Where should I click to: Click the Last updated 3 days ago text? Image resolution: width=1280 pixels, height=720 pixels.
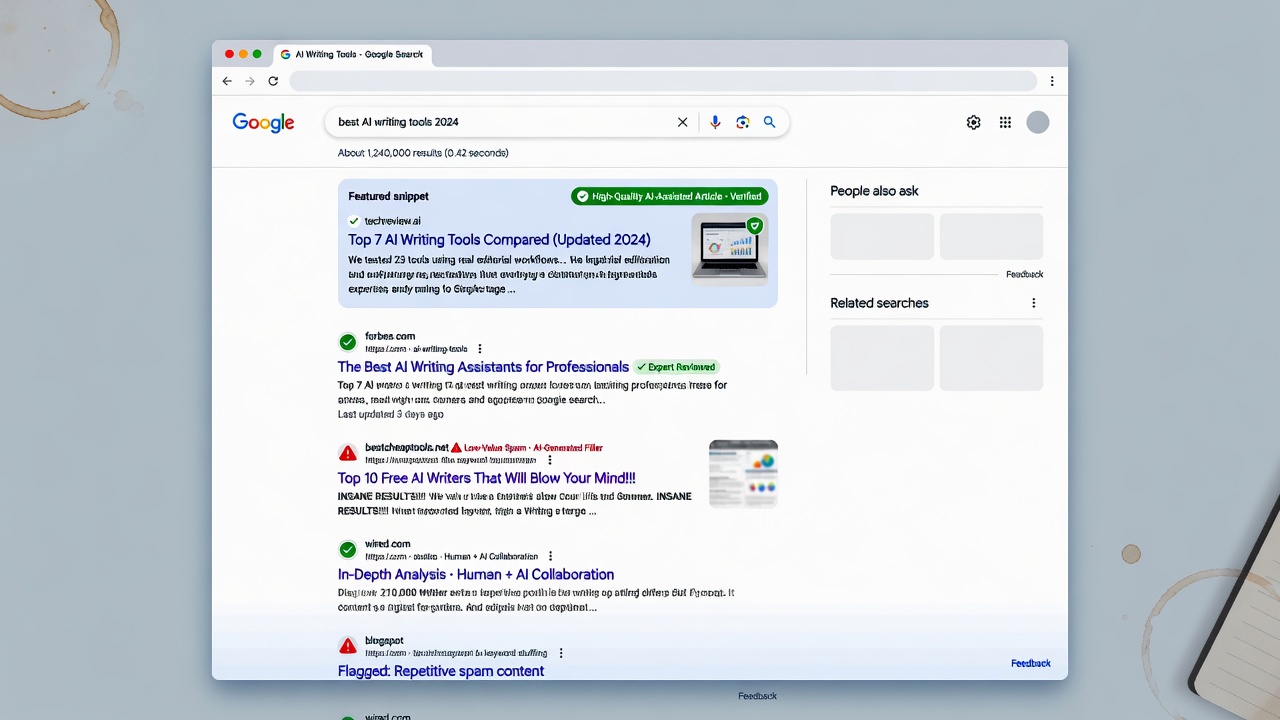(391, 414)
